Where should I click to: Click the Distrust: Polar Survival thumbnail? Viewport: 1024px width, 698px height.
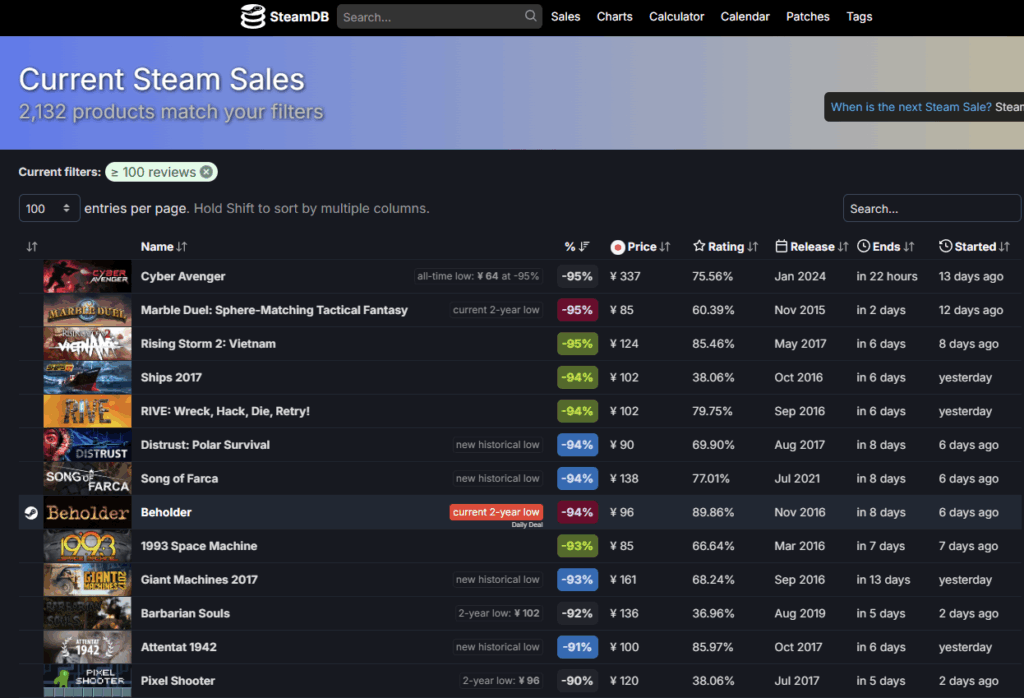click(87, 445)
